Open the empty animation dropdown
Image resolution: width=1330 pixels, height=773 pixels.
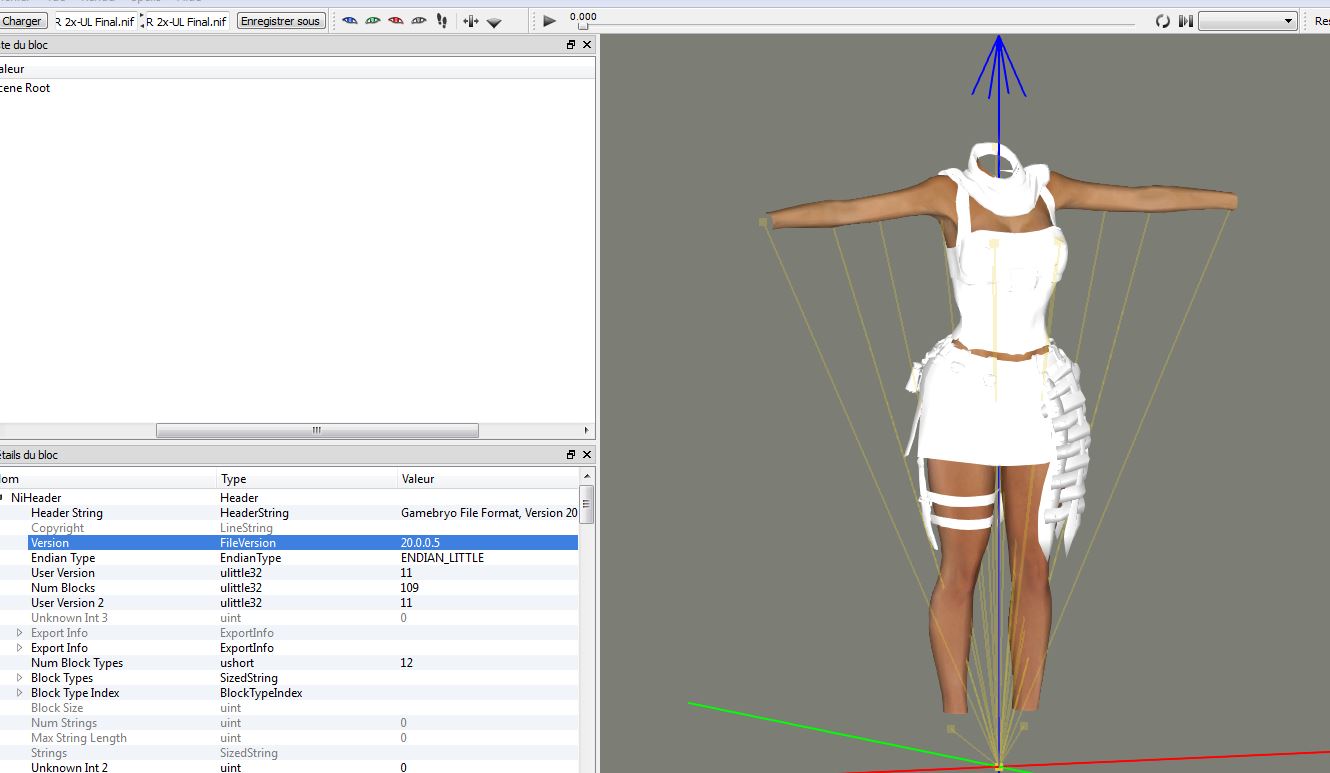(1247, 21)
